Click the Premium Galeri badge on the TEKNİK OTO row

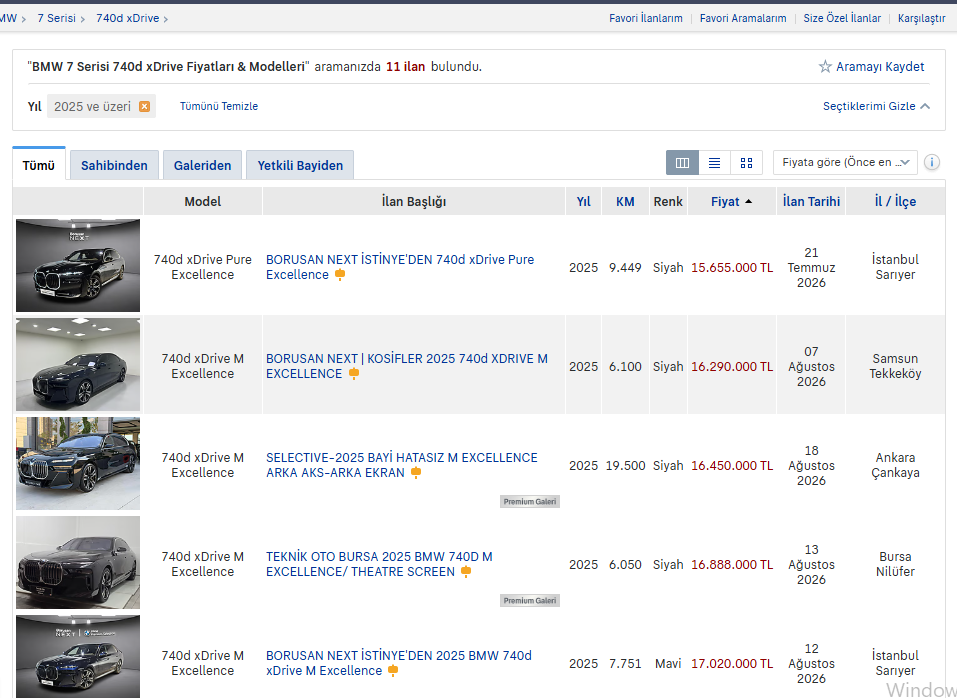point(530,600)
